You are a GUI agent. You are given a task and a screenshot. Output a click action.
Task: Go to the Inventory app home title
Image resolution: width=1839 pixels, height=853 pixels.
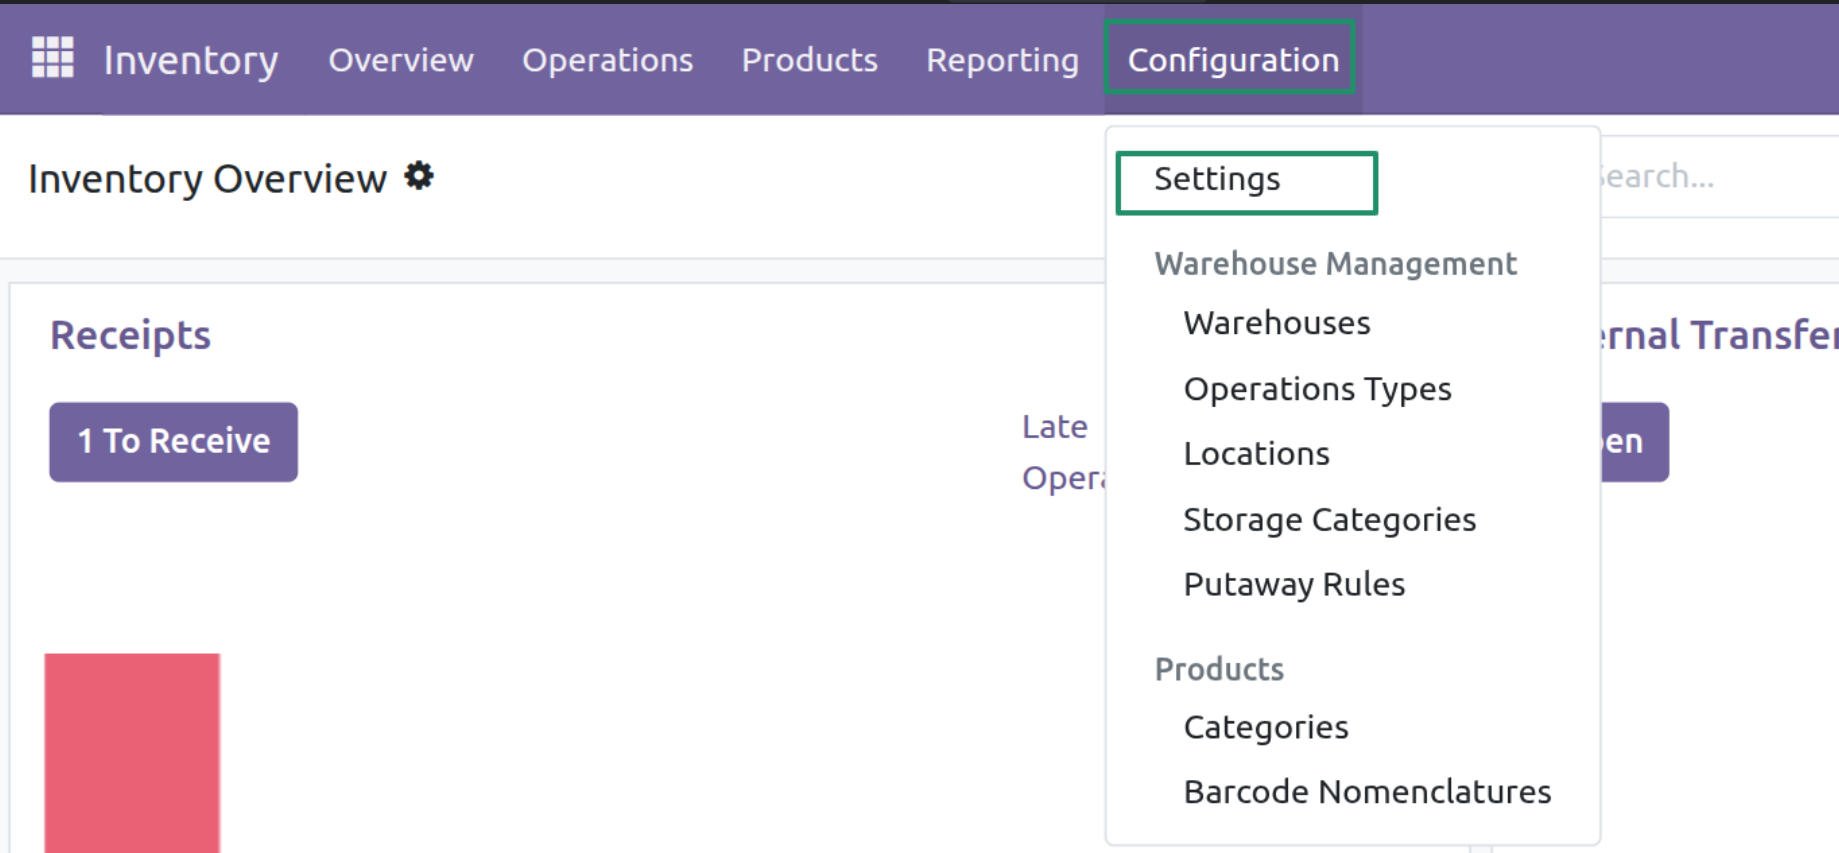191,60
